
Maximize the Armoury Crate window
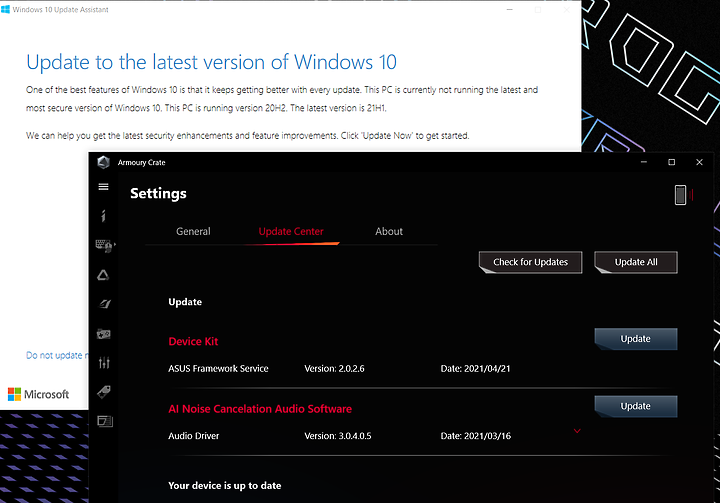click(671, 162)
